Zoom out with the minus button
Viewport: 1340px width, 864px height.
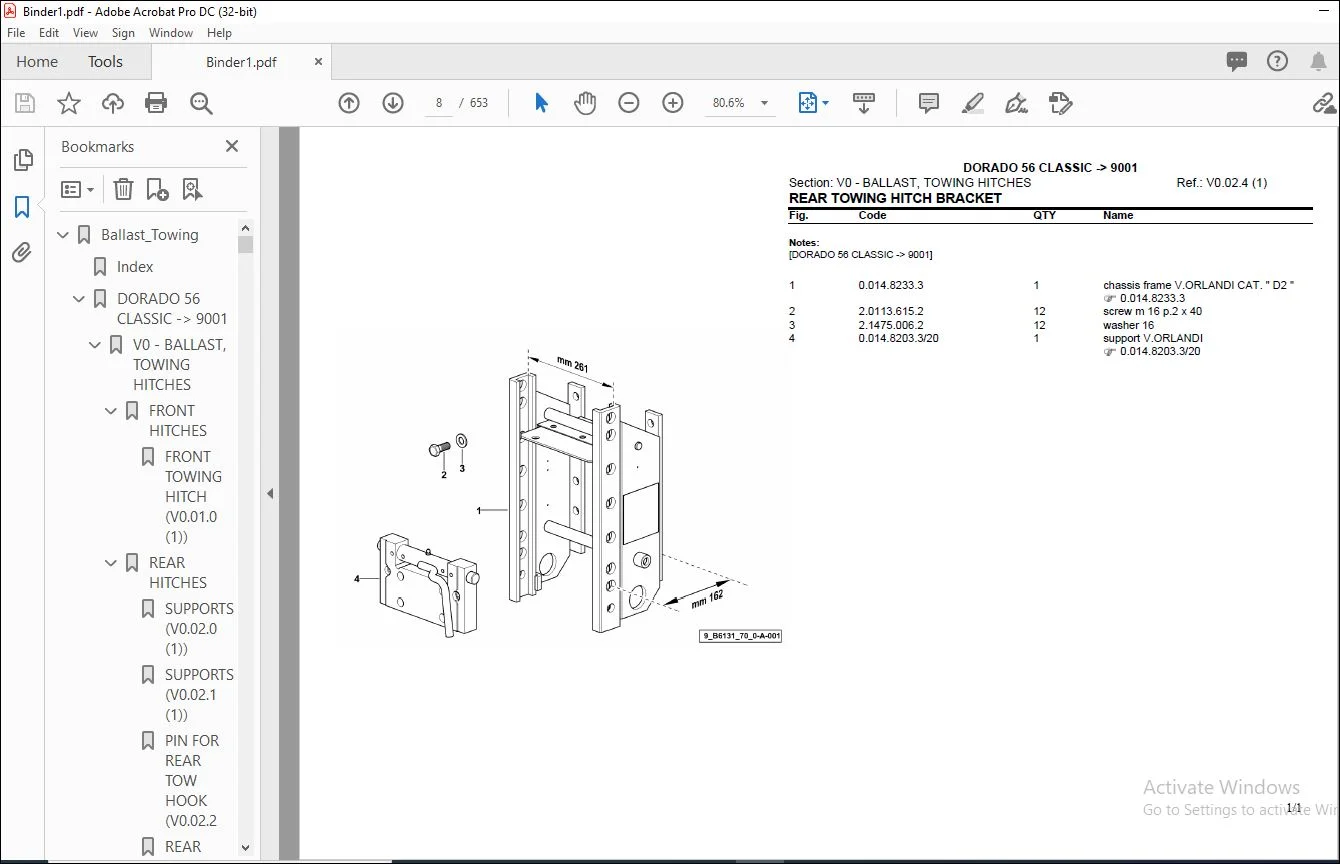click(629, 103)
